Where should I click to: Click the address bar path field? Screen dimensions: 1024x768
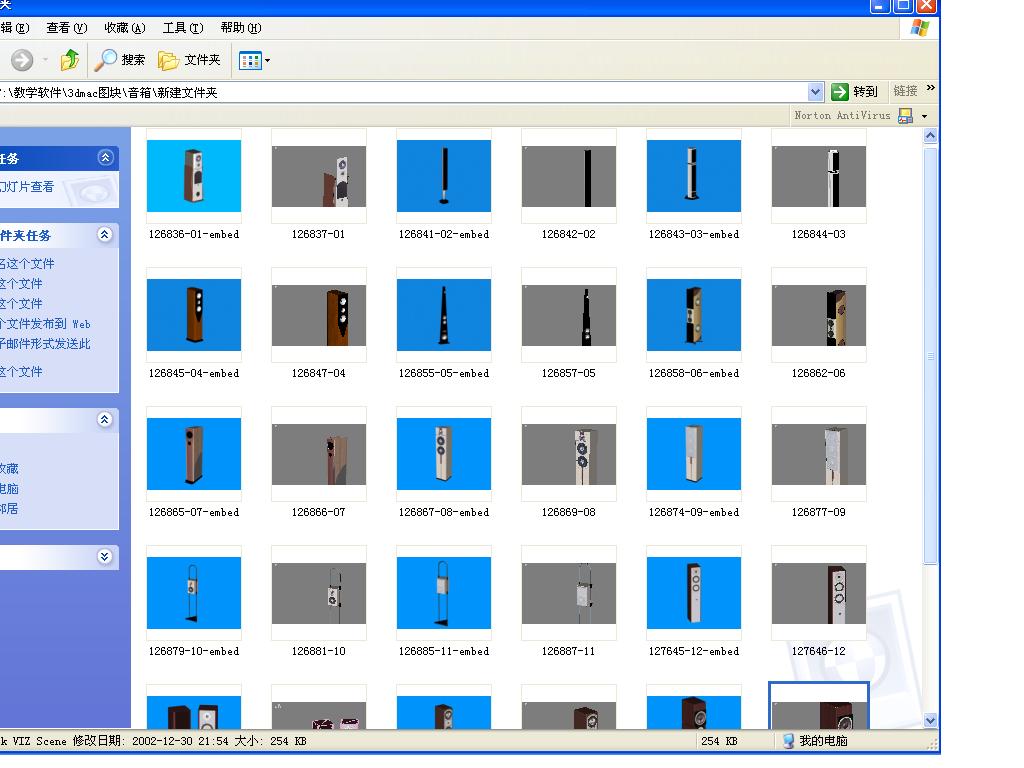404,92
